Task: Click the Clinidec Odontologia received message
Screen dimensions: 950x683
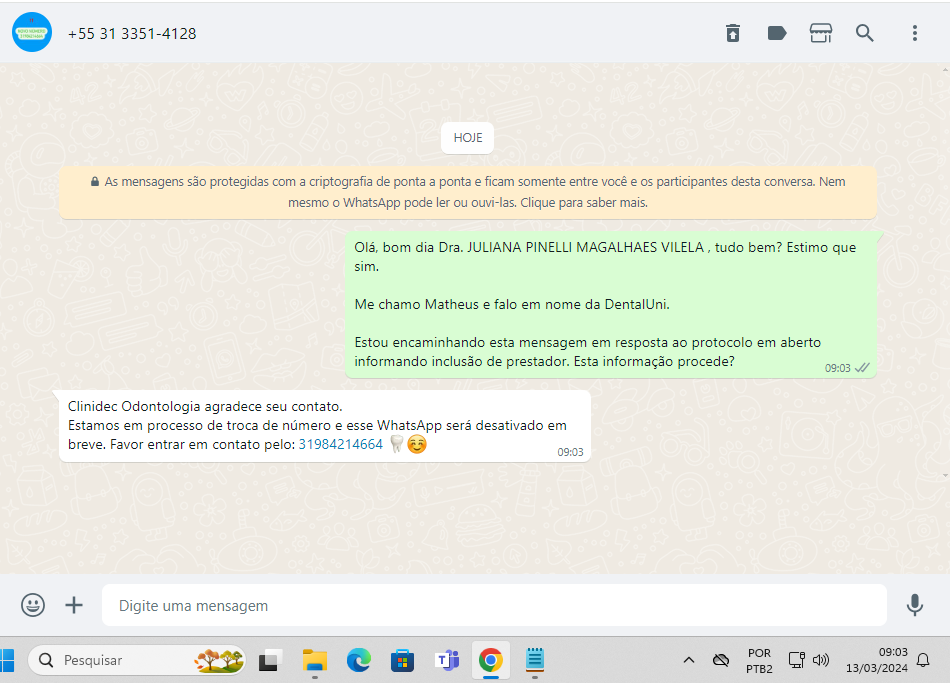Action: (325, 426)
